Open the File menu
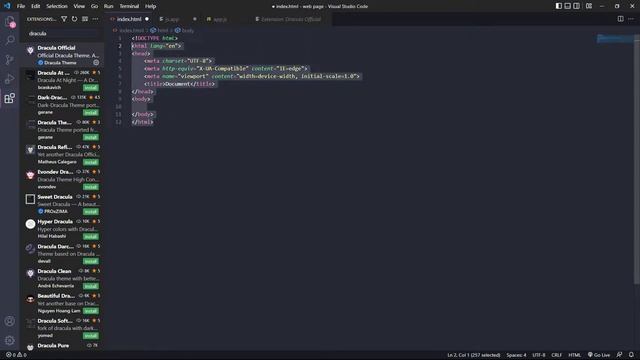Viewport: 640px width, 360px height. pyautogui.click(x=21, y=6)
